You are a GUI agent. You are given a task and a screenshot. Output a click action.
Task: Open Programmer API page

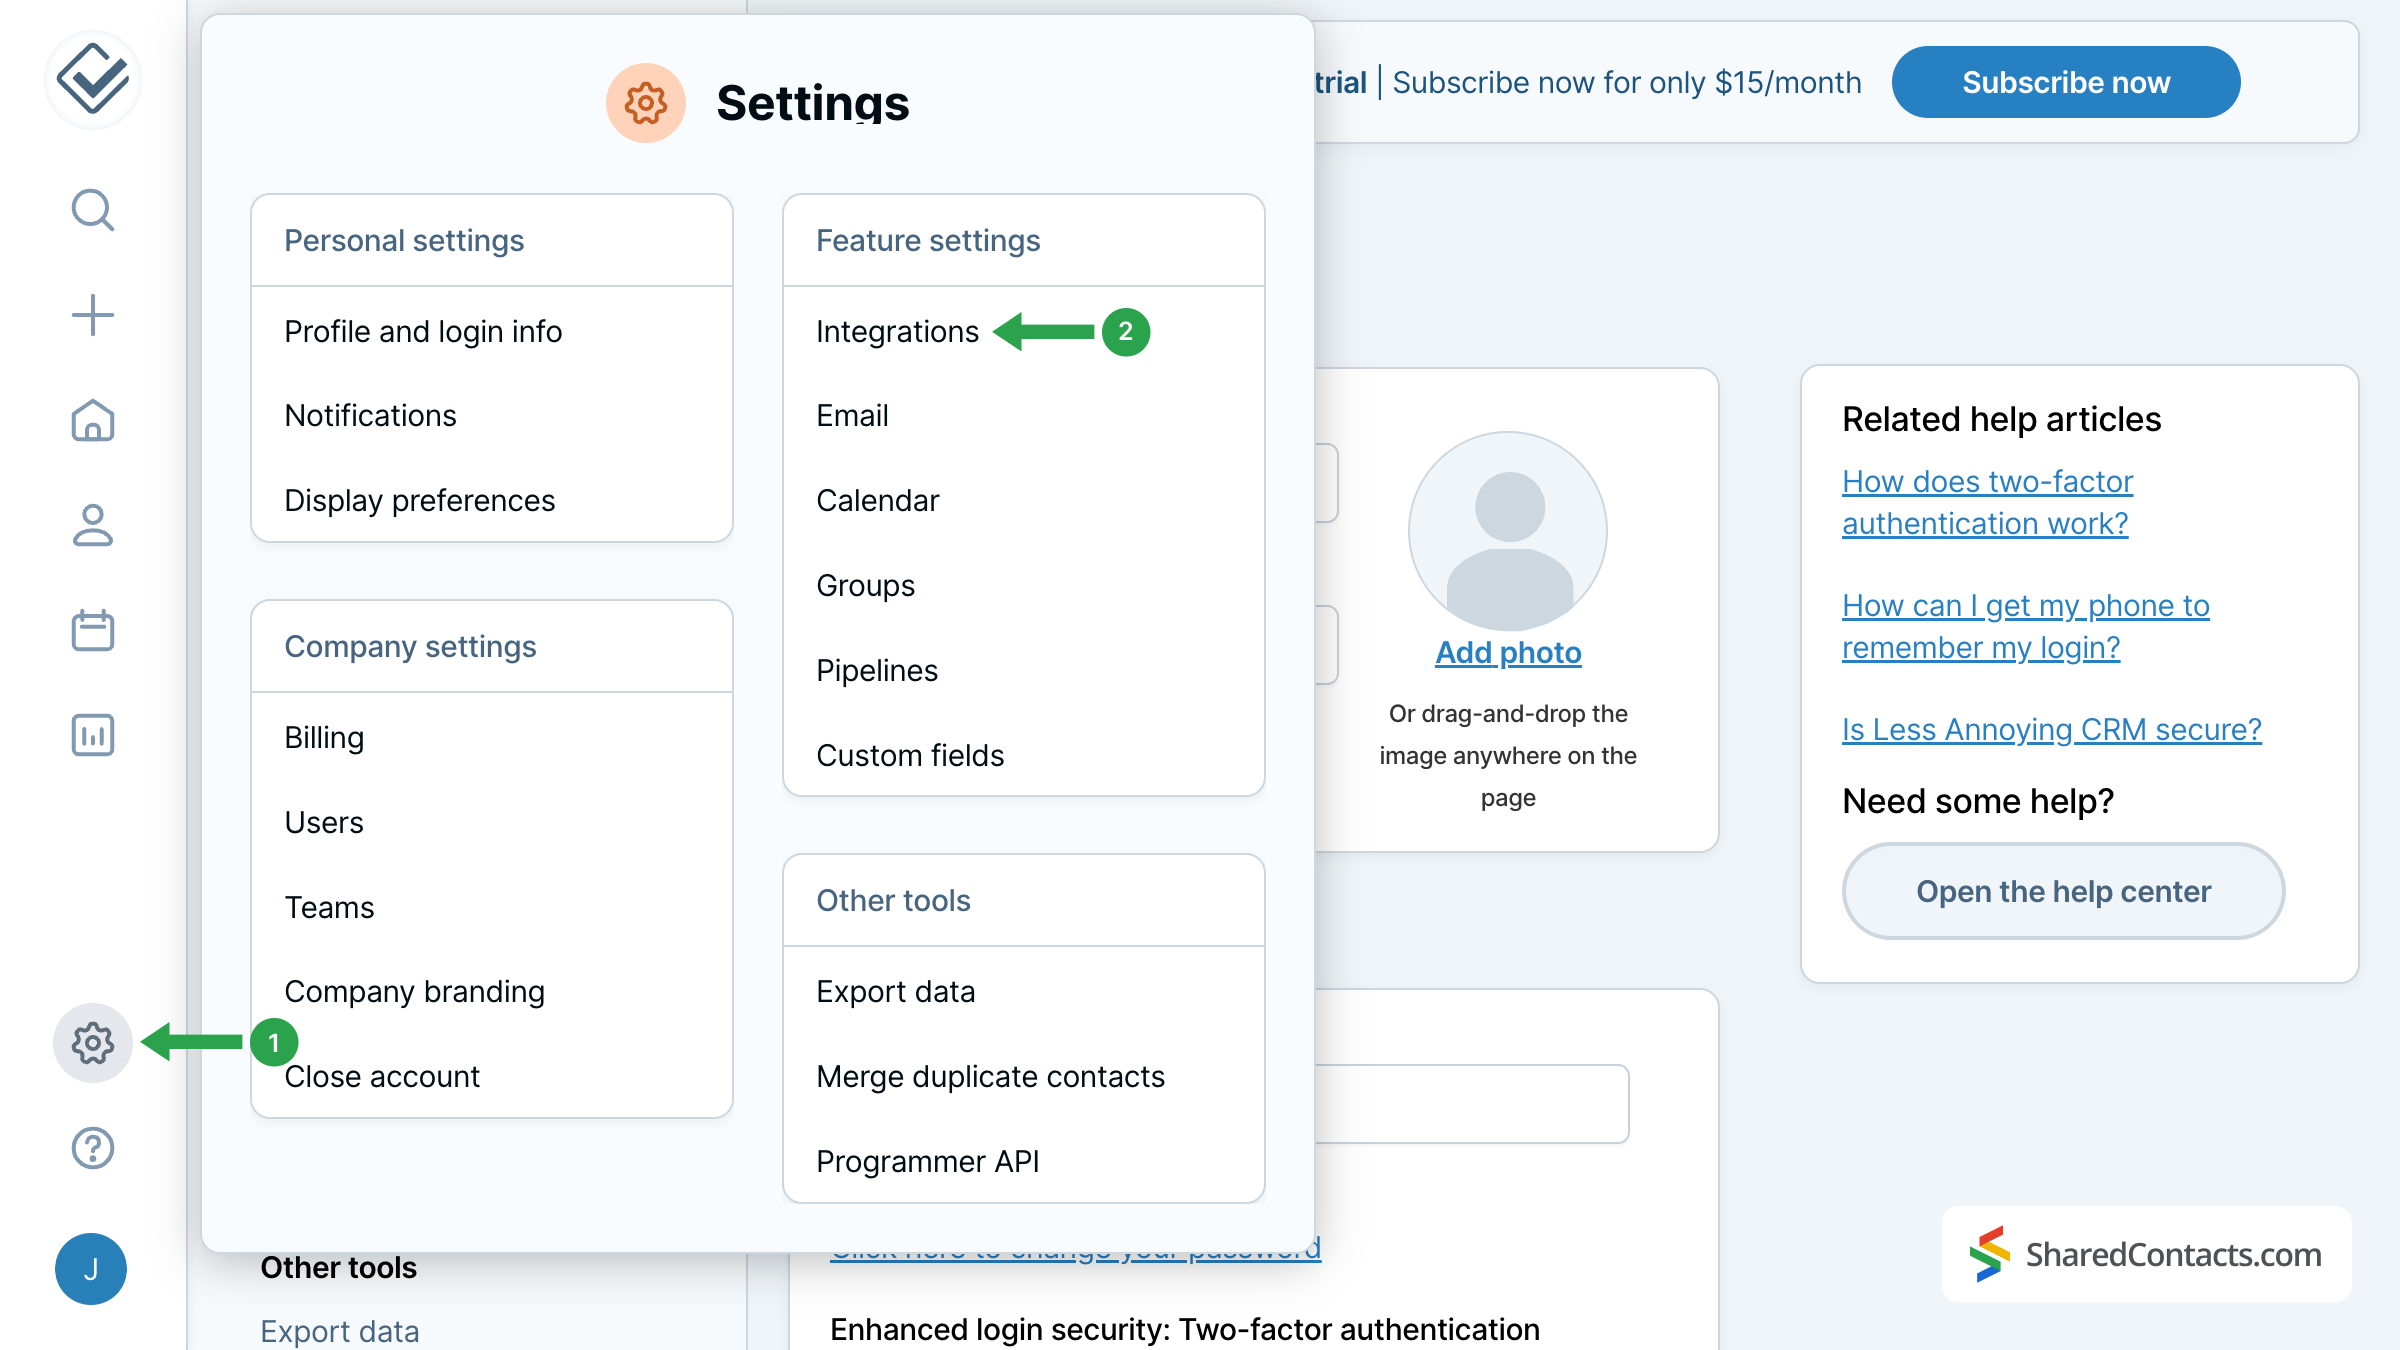(928, 1161)
